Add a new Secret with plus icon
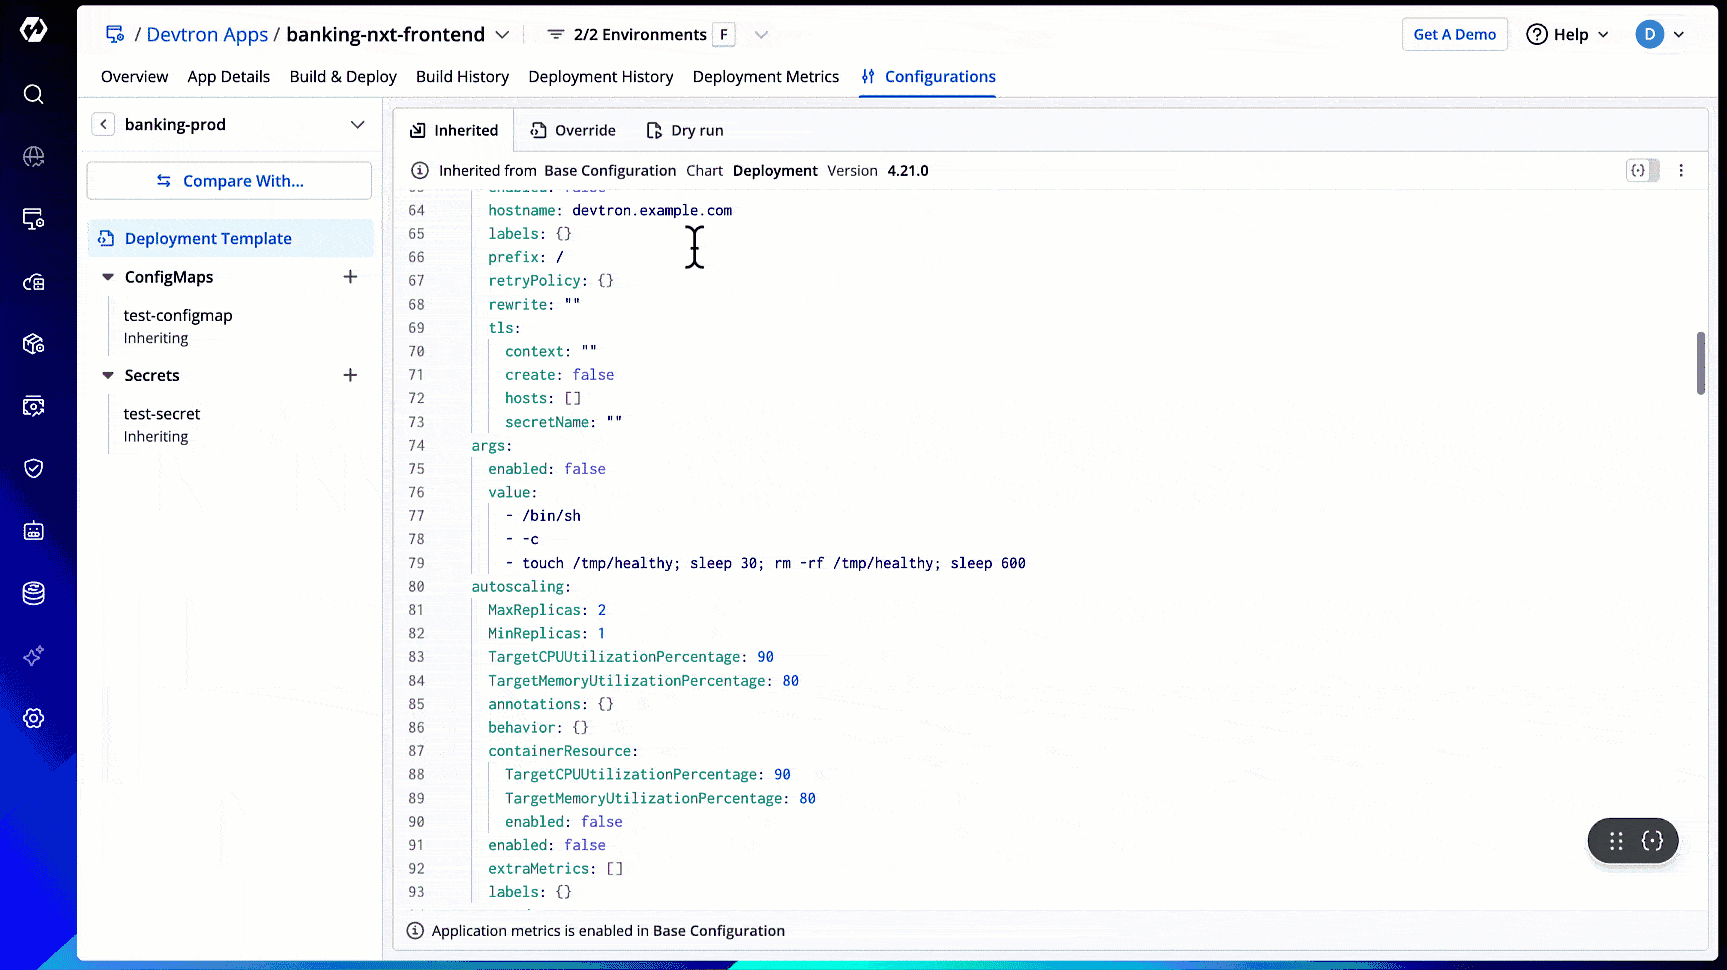 pos(350,375)
